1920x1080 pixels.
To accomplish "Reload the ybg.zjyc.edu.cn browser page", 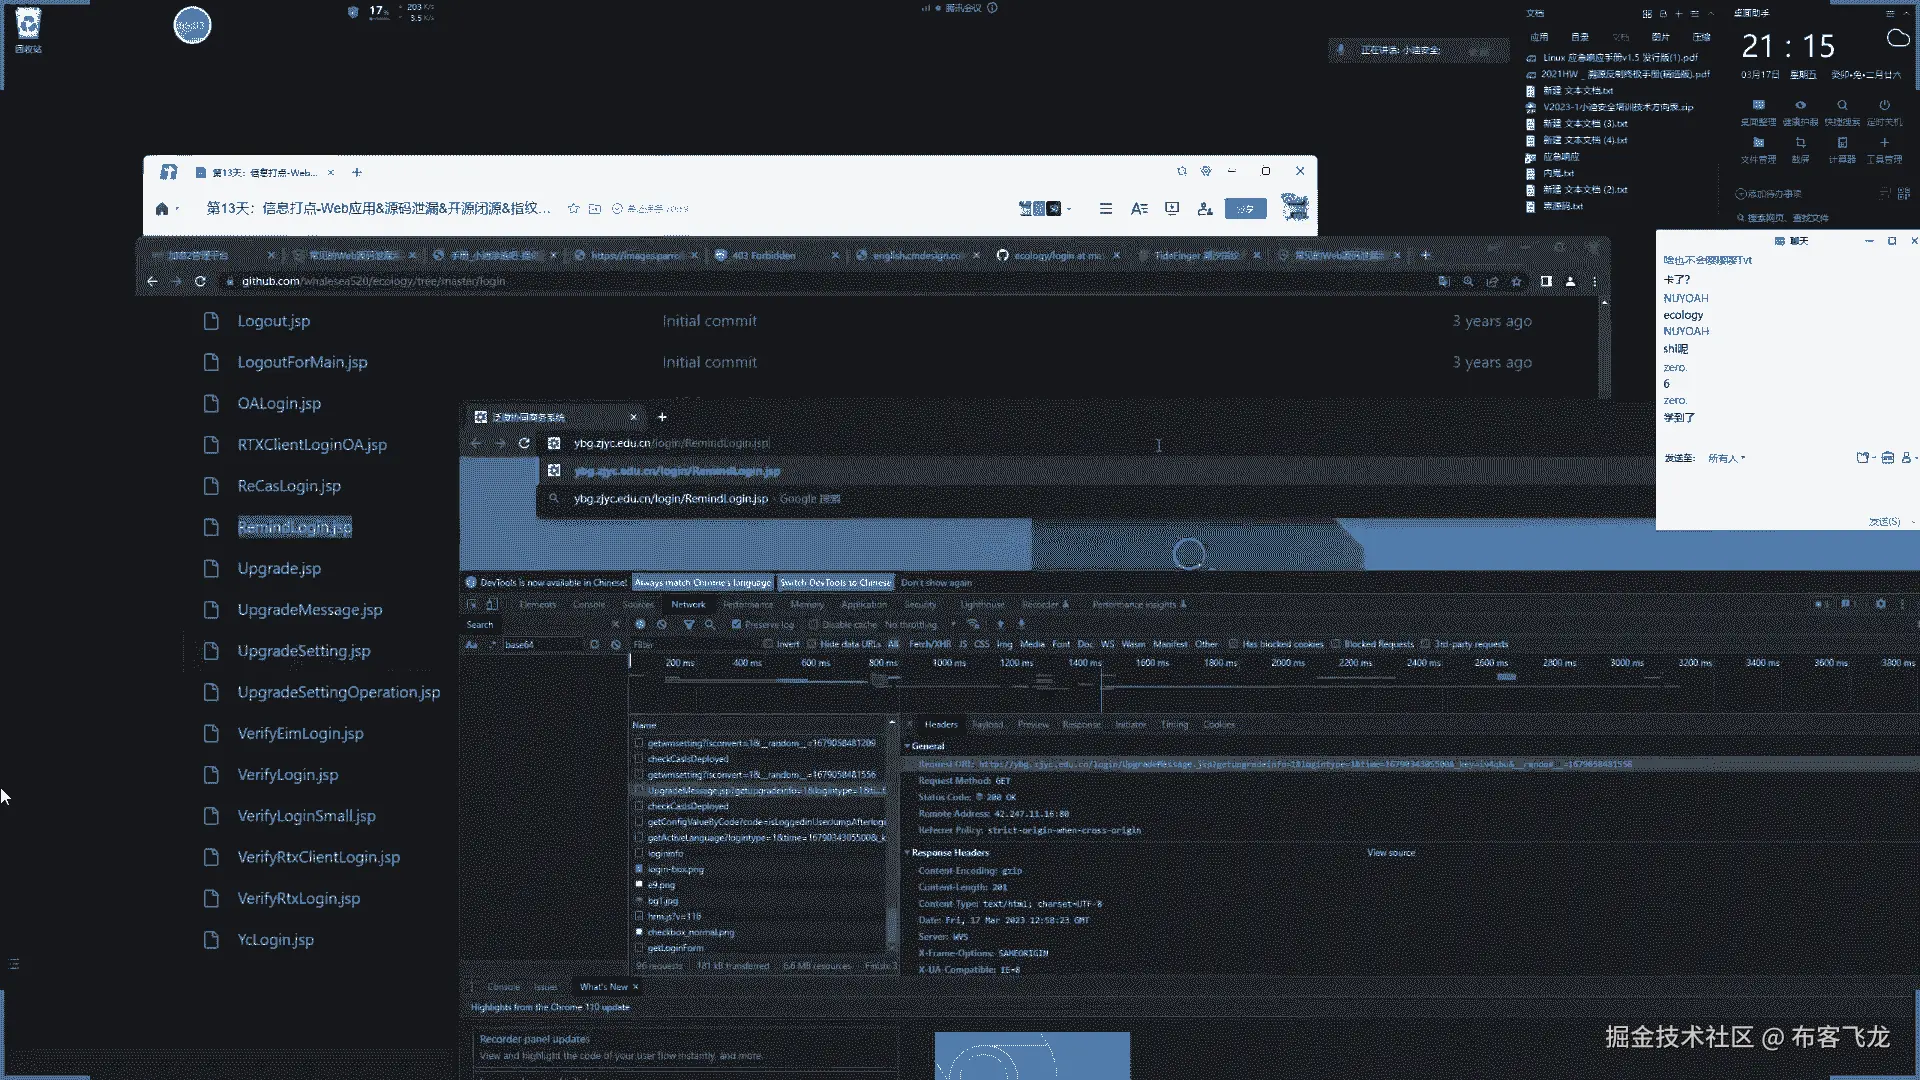I will [x=524, y=443].
